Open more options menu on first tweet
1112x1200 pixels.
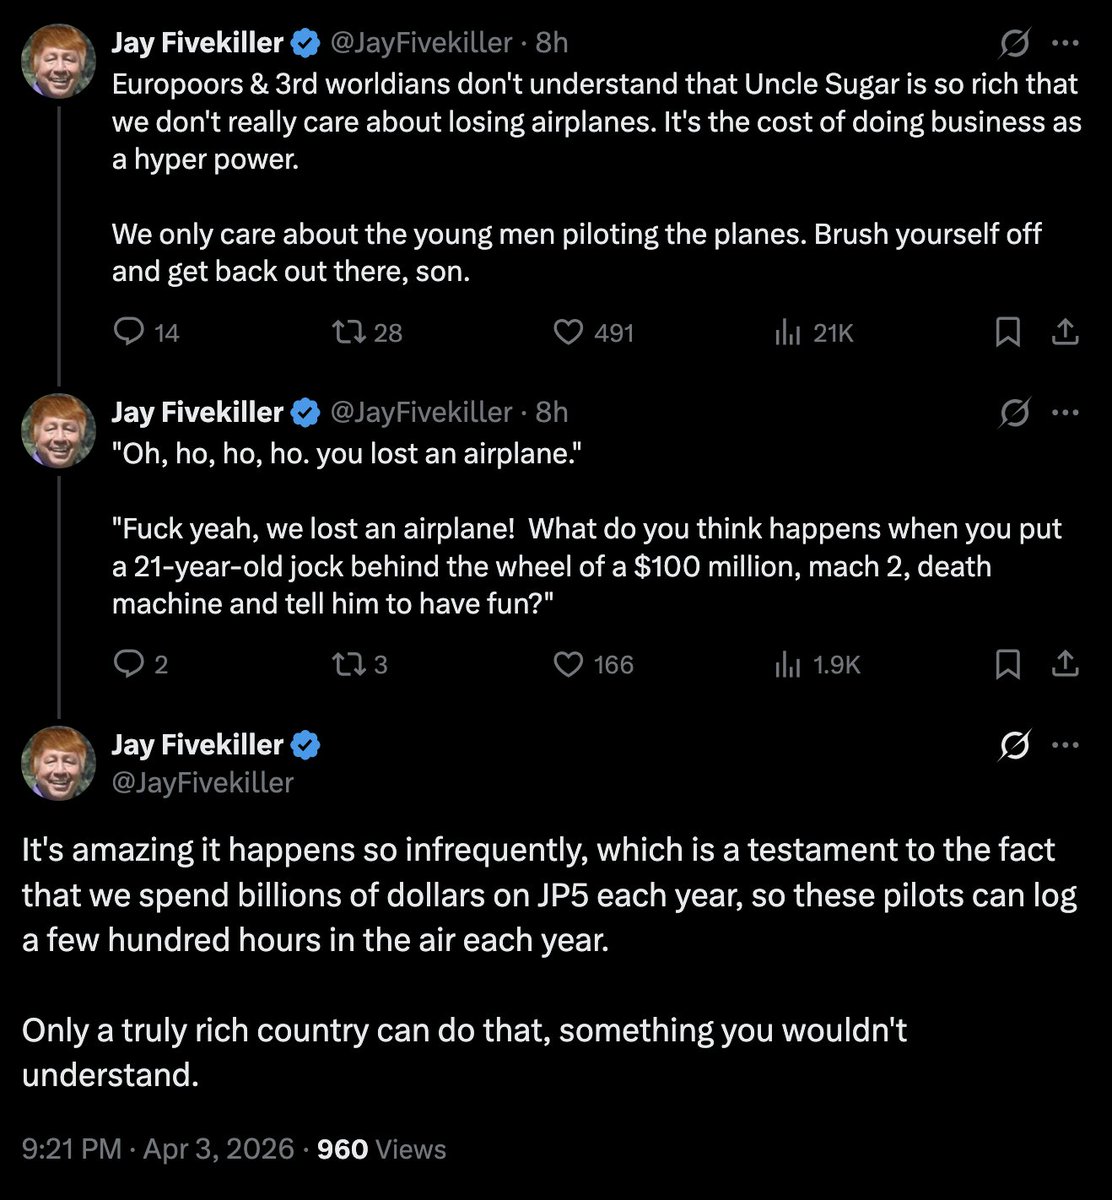coord(1066,44)
